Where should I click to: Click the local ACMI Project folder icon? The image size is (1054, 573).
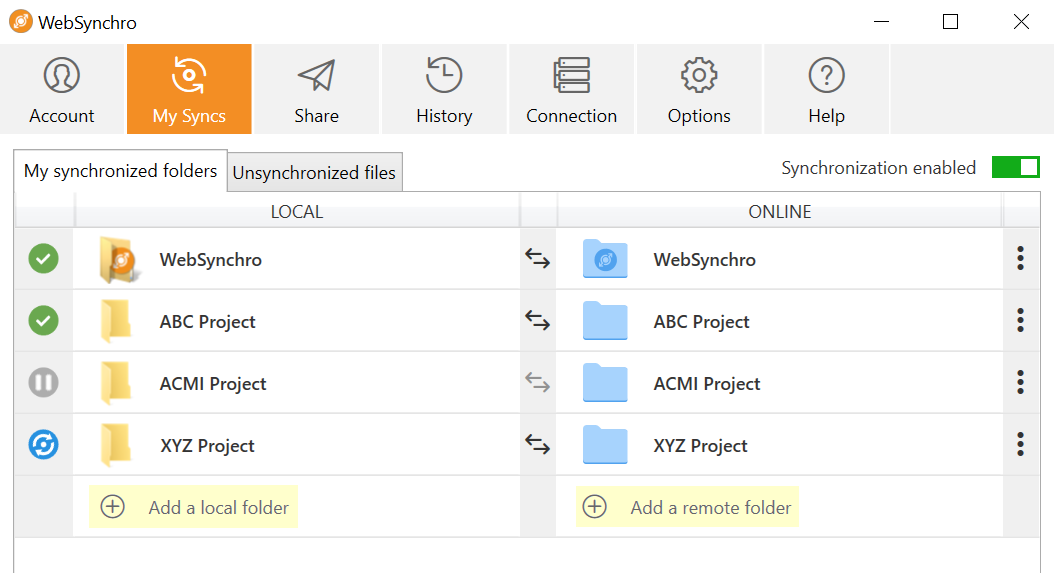pos(116,383)
